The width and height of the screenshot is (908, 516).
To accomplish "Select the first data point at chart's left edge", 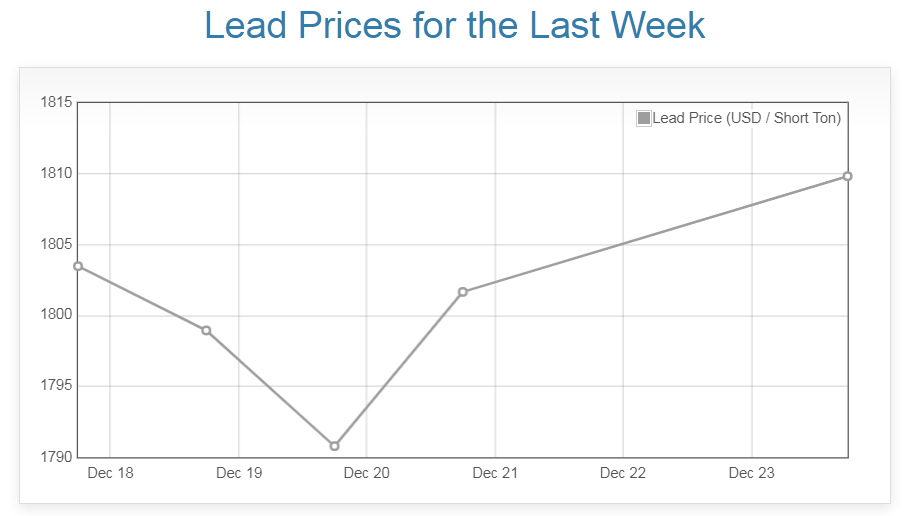I will 78,266.
